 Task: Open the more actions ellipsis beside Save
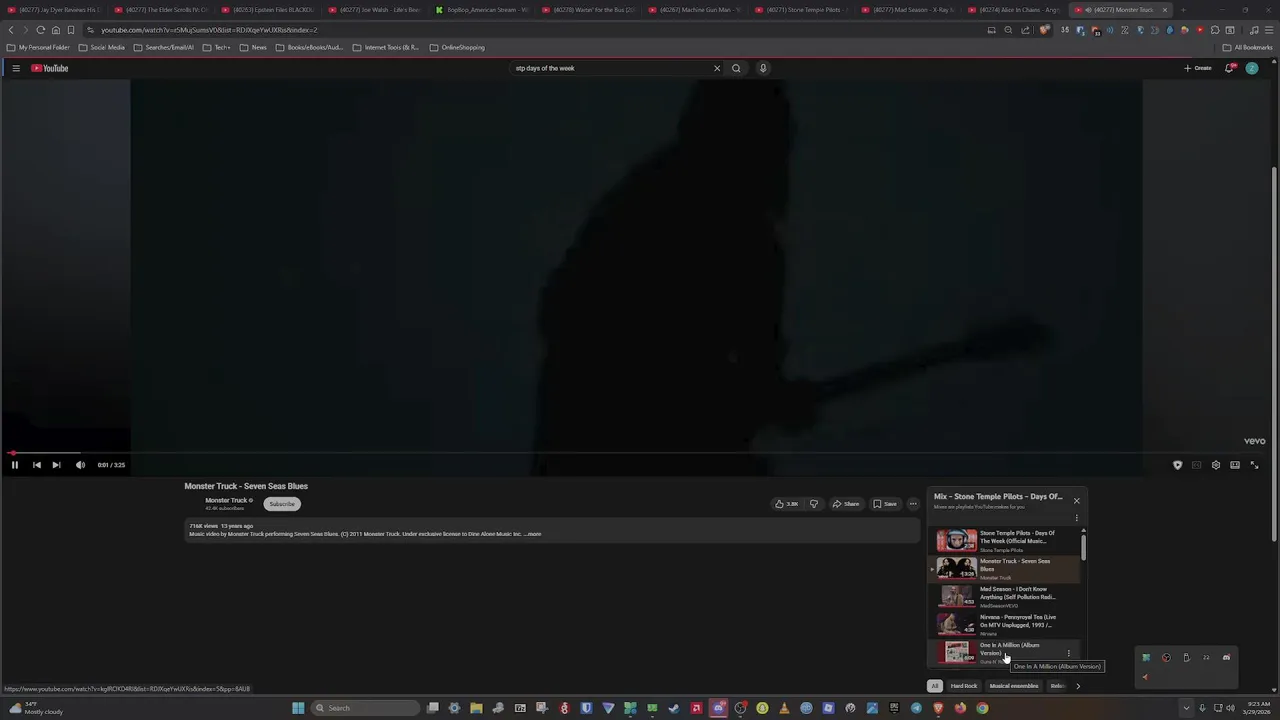pos(913,504)
